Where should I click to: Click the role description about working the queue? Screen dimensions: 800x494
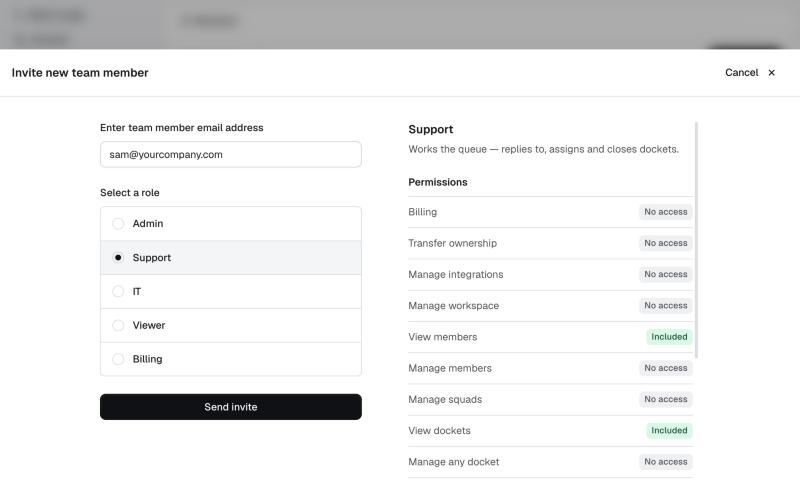click(x=543, y=149)
